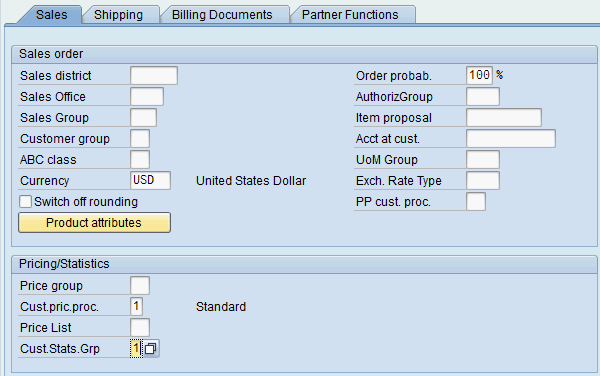Image resolution: width=600 pixels, height=376 pixels.
Task: Open search help icon beside Cust.Stats.Grp
Action: pyautogui.click(x=151, y=348)
